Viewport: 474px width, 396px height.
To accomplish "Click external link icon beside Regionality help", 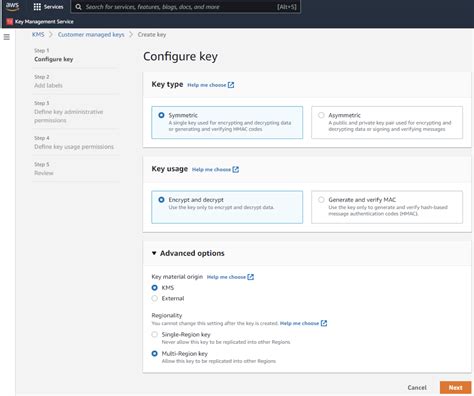I will tap(324, 323).
